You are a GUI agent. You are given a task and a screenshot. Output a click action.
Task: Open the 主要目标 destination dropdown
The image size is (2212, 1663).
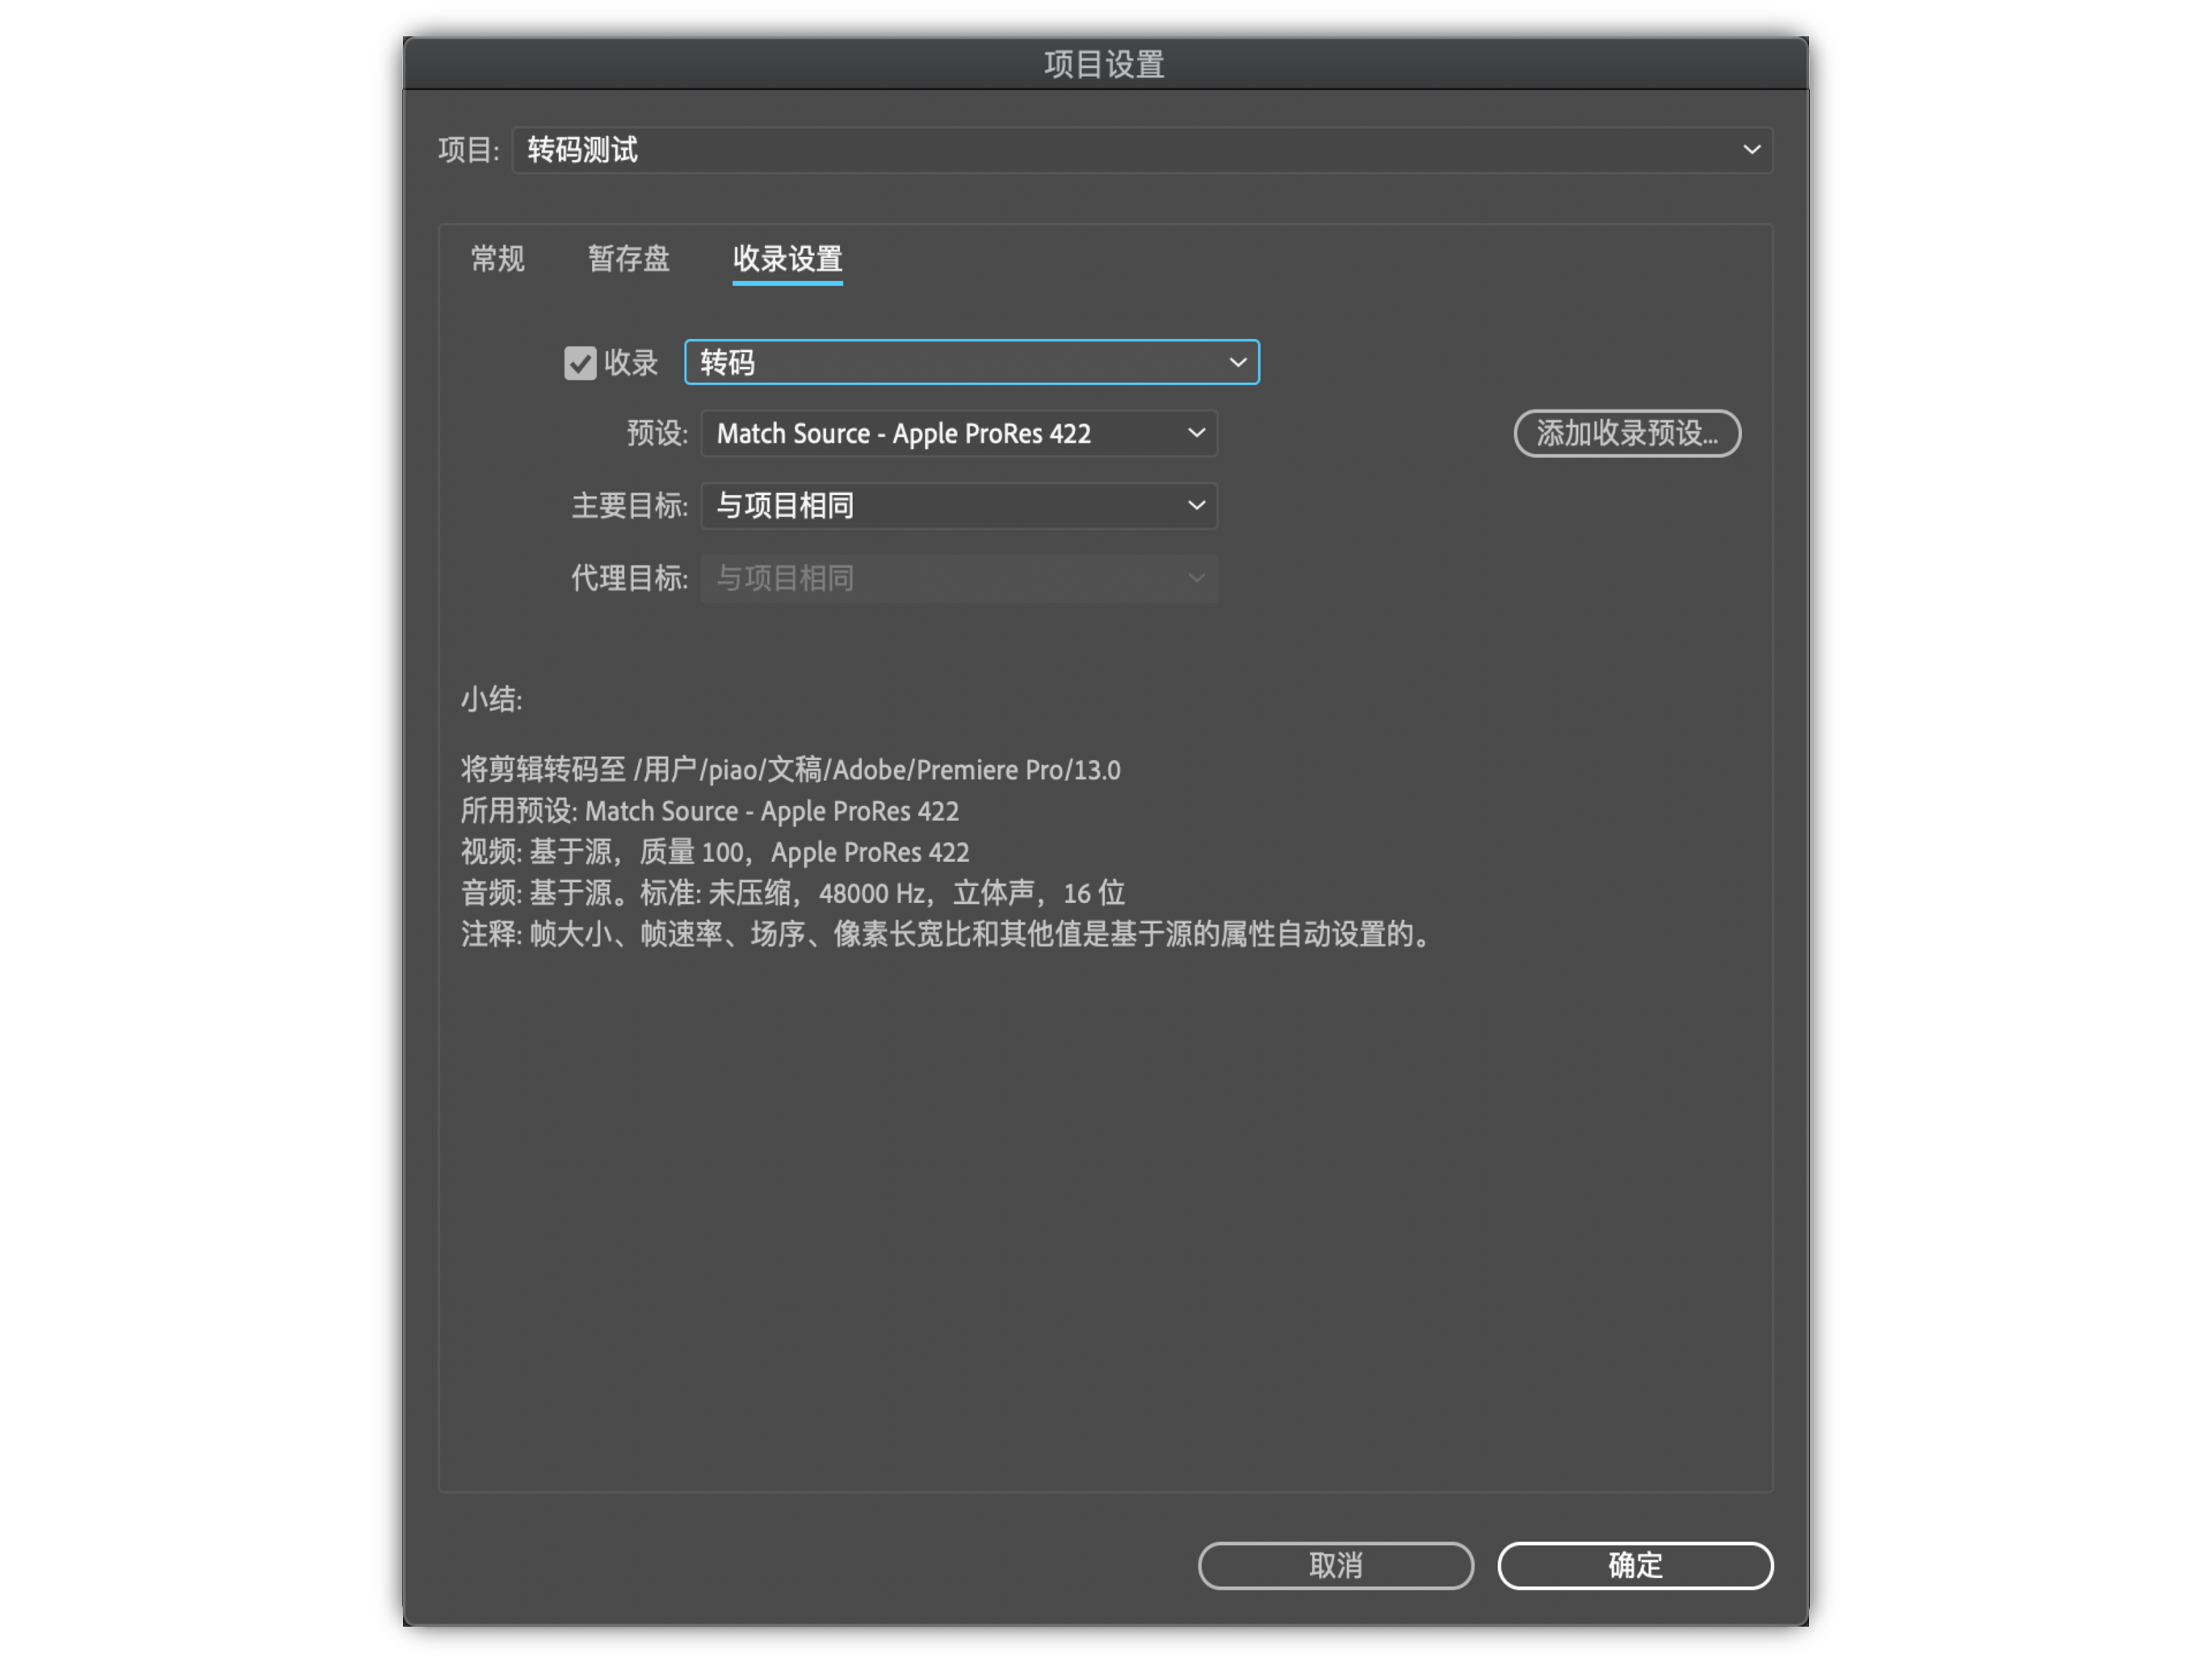(x=958, y=506)
